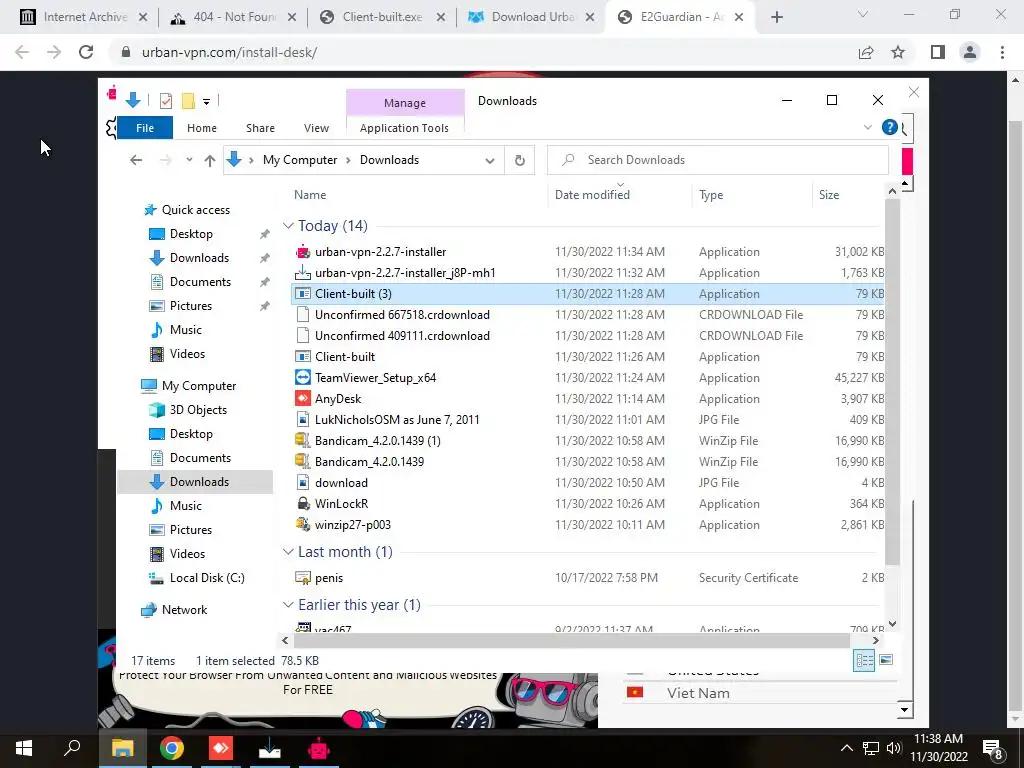Select the Bandicam_4.2.0.1439 (1) WinZip icon
The image size is (1024, 768).
click(x=302, y=440)
